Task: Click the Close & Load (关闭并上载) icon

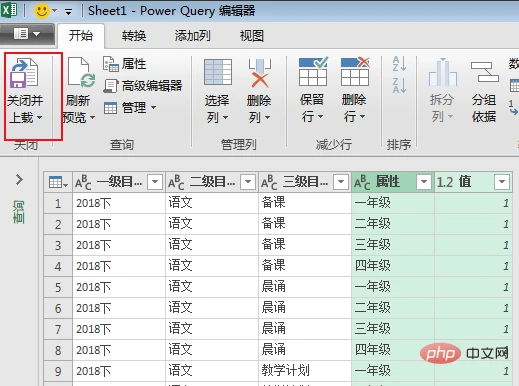Action: point(24,73)
